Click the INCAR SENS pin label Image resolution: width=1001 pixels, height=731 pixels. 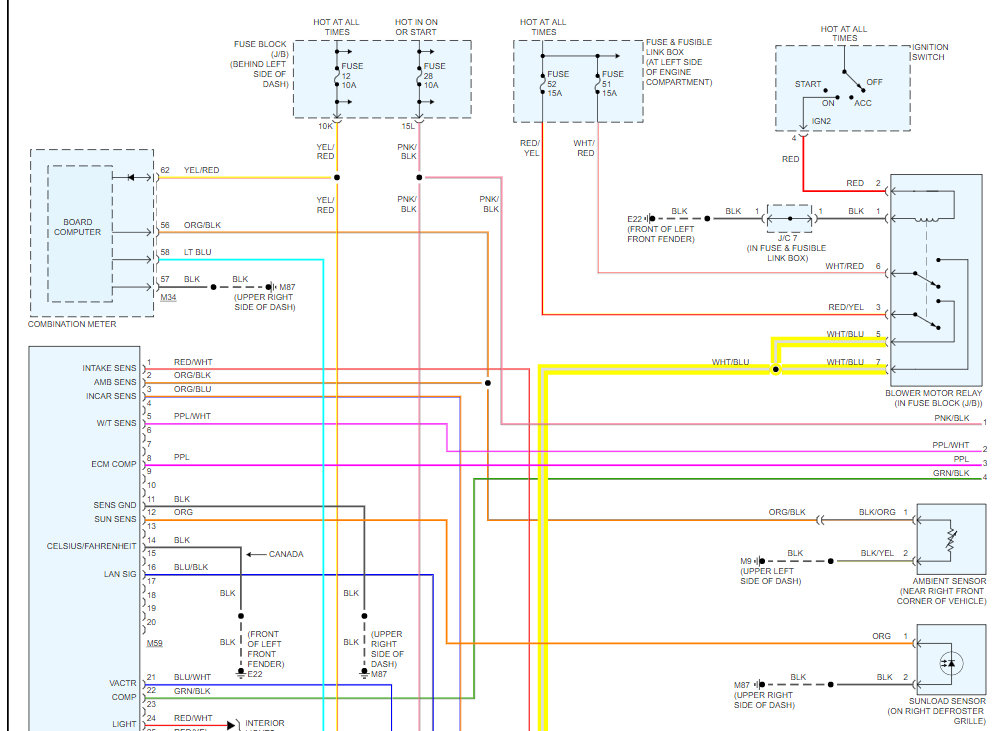point(111,396)
